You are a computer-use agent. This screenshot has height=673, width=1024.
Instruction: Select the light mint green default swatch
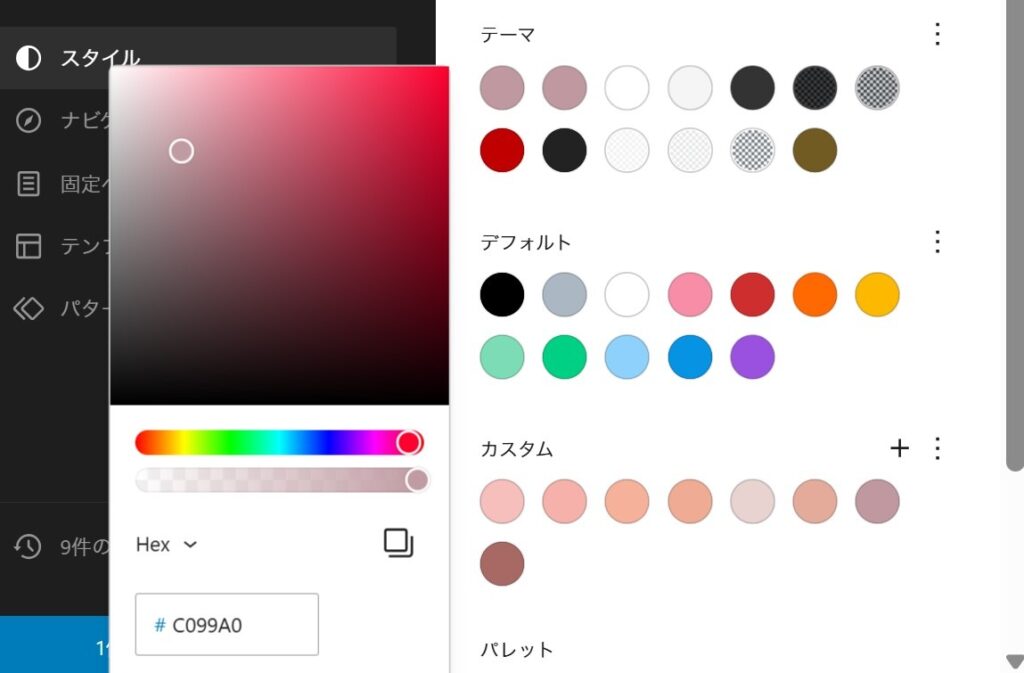click(x=502, y=357)
